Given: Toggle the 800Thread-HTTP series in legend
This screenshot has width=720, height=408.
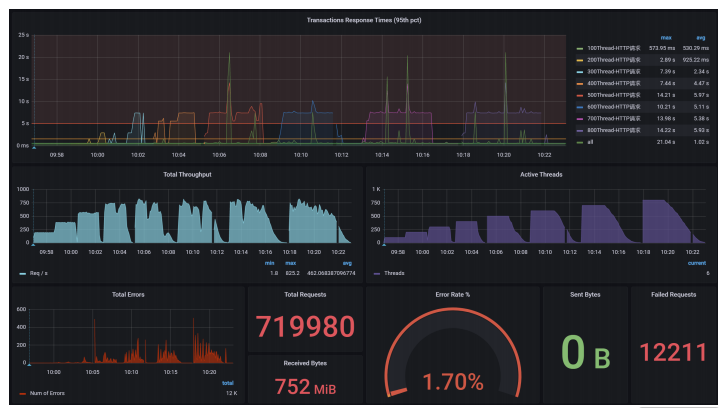Looking at the screenshot, I should (x=613, y=130).
